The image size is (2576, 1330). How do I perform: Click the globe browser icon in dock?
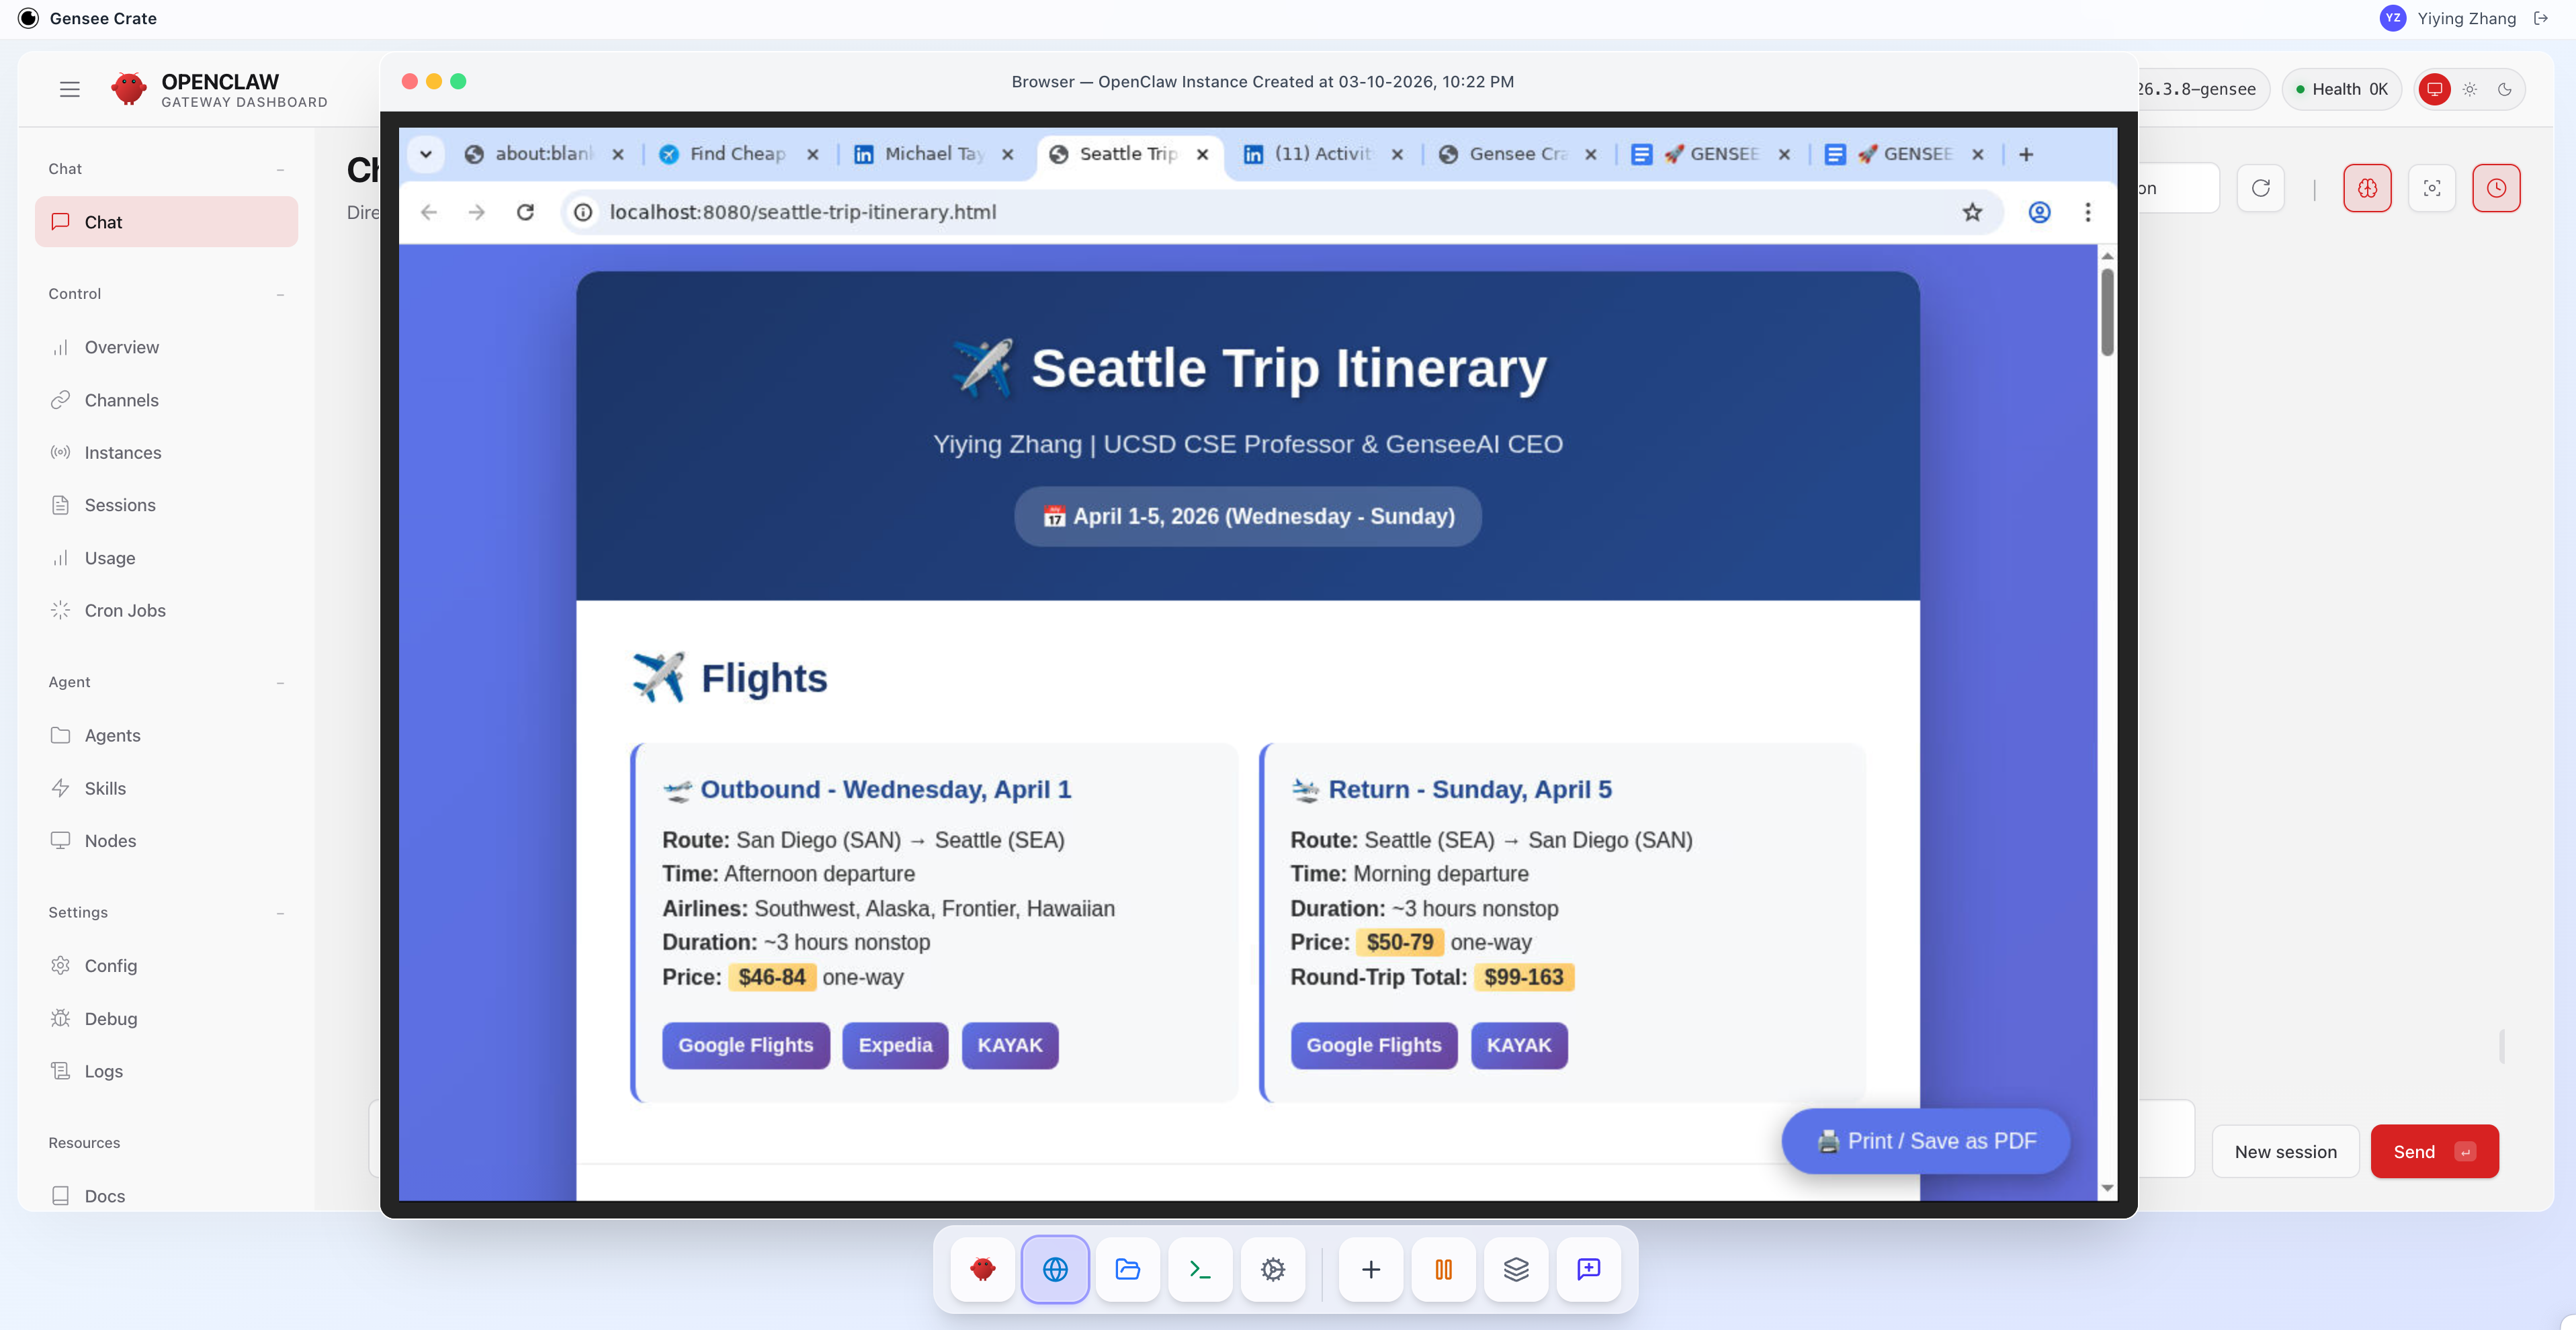pos(1055,1269)
